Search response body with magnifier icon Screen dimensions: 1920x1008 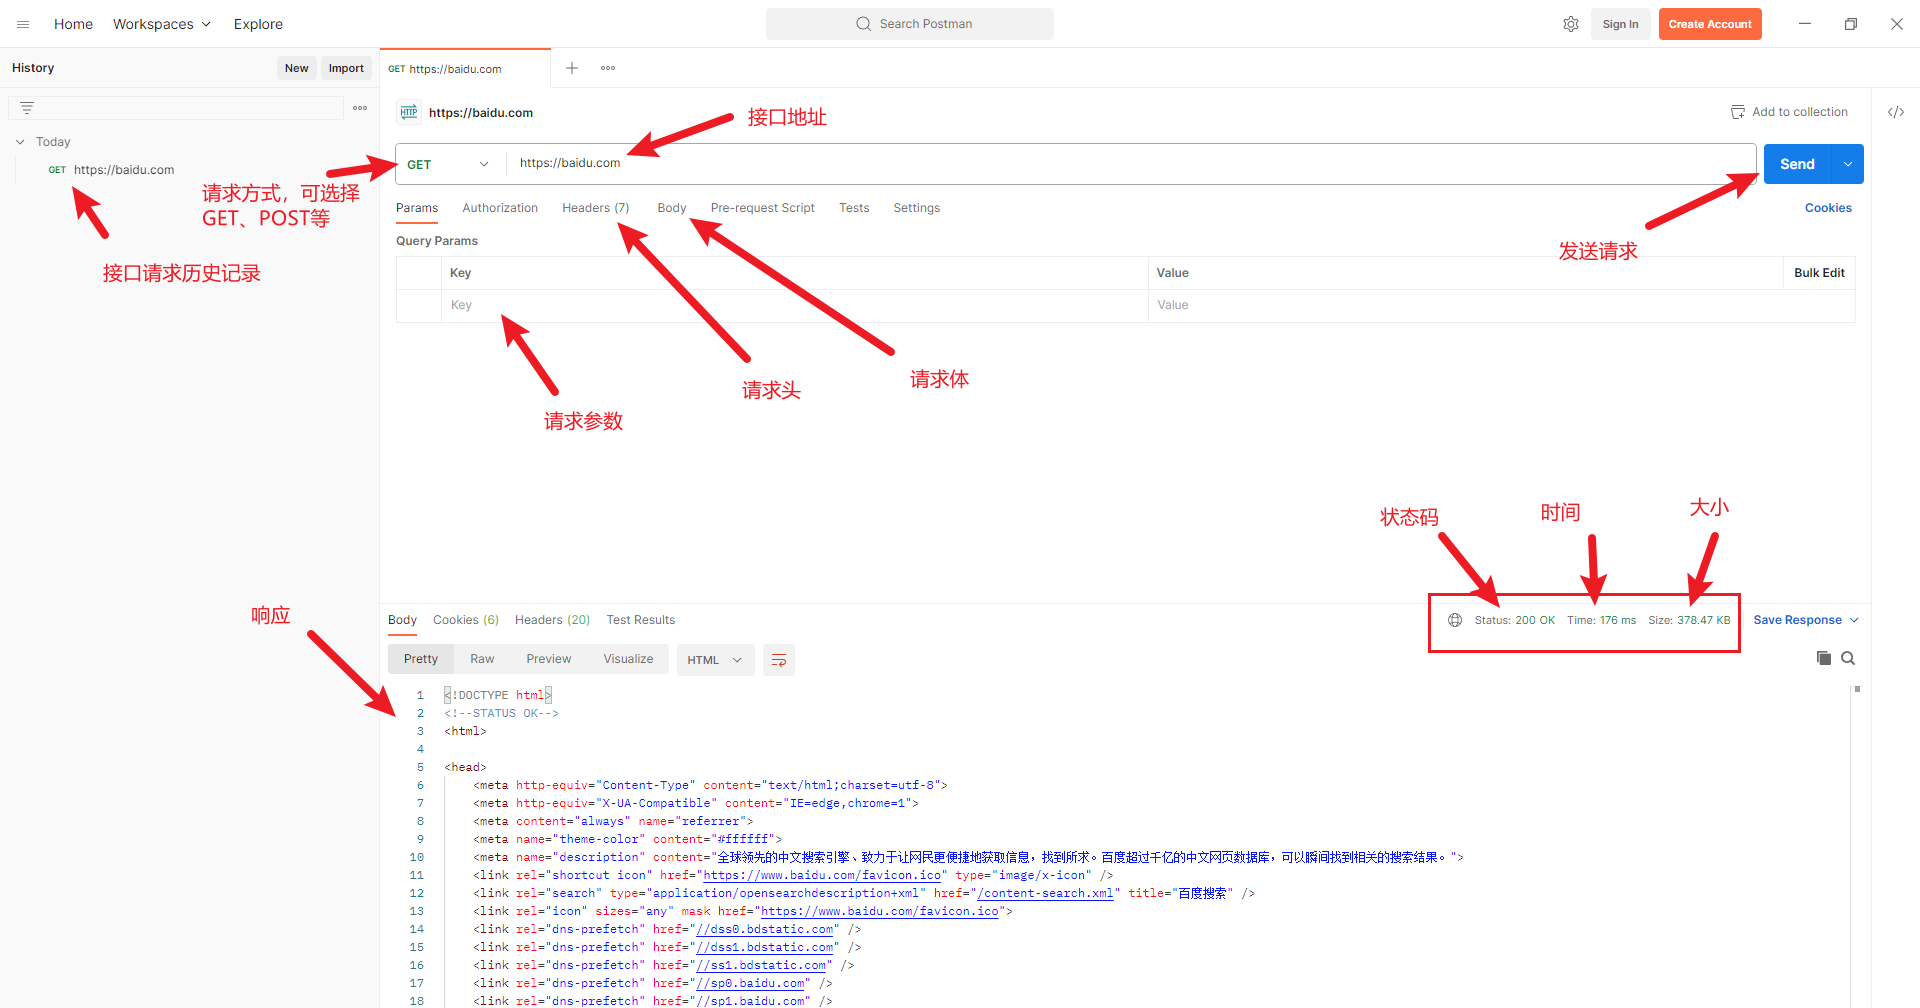(1848, 658)
